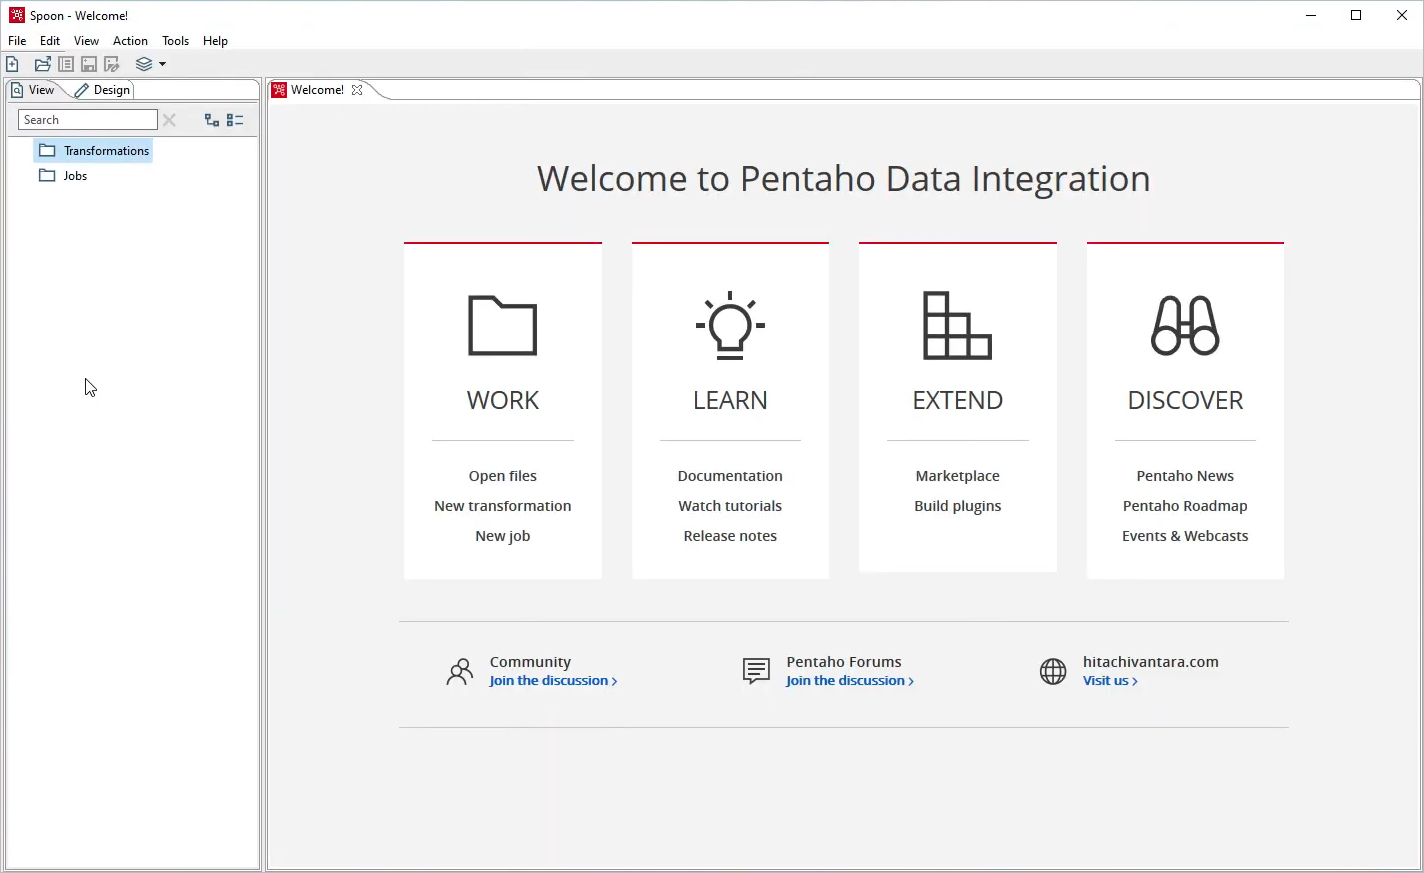Click the hitachivantara.com text
Image resolution: width=1424 pixels, height=873 pixels.
coord(1151,662)
